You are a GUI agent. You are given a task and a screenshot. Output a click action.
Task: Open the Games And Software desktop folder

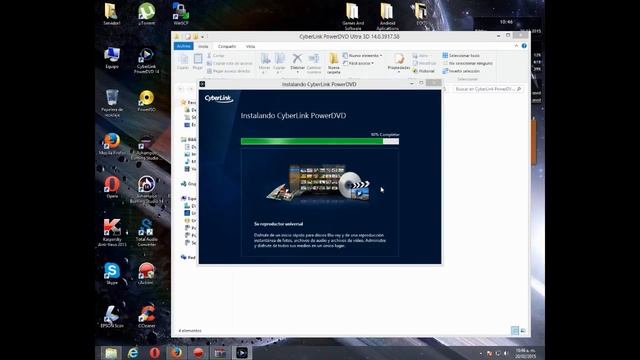(353, 16)
